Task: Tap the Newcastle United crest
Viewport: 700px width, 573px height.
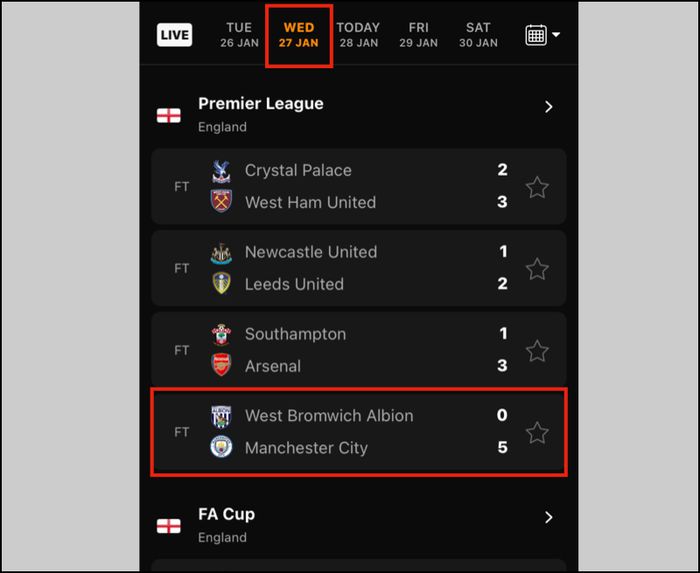Action: pyautogui.click(x=221, y=253)
